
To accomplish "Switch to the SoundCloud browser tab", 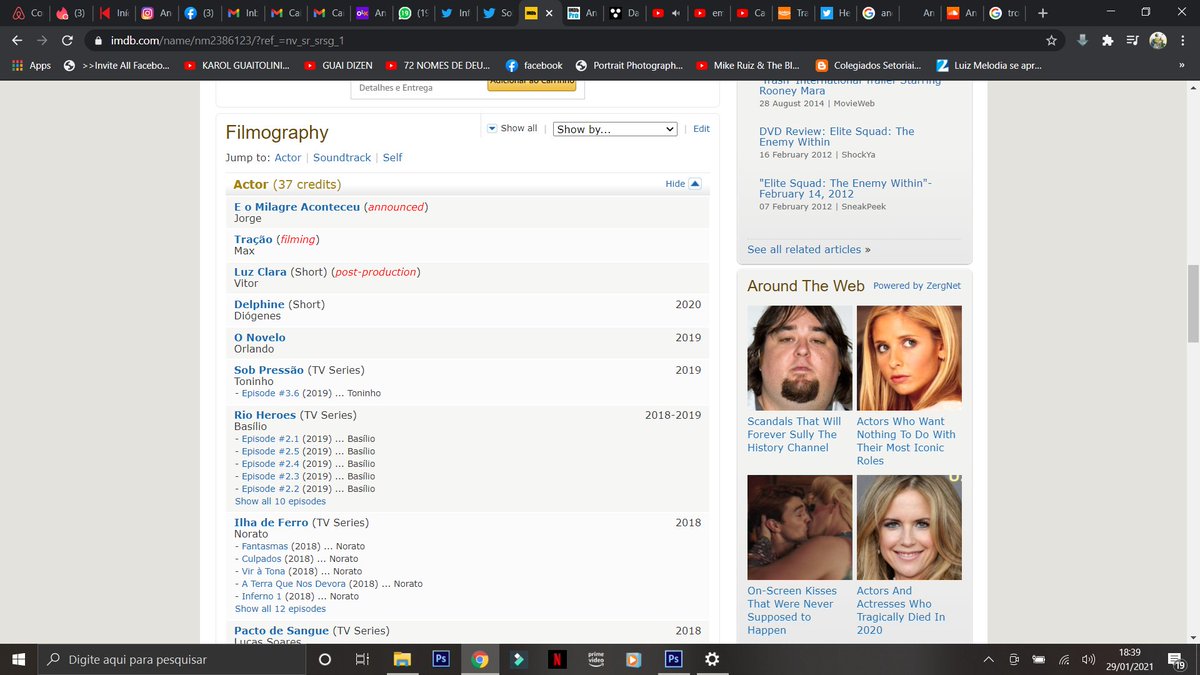I will 962,13.
